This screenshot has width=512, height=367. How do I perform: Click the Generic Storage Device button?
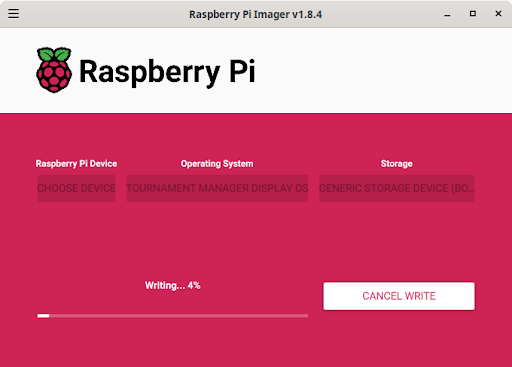pos(397,188)
